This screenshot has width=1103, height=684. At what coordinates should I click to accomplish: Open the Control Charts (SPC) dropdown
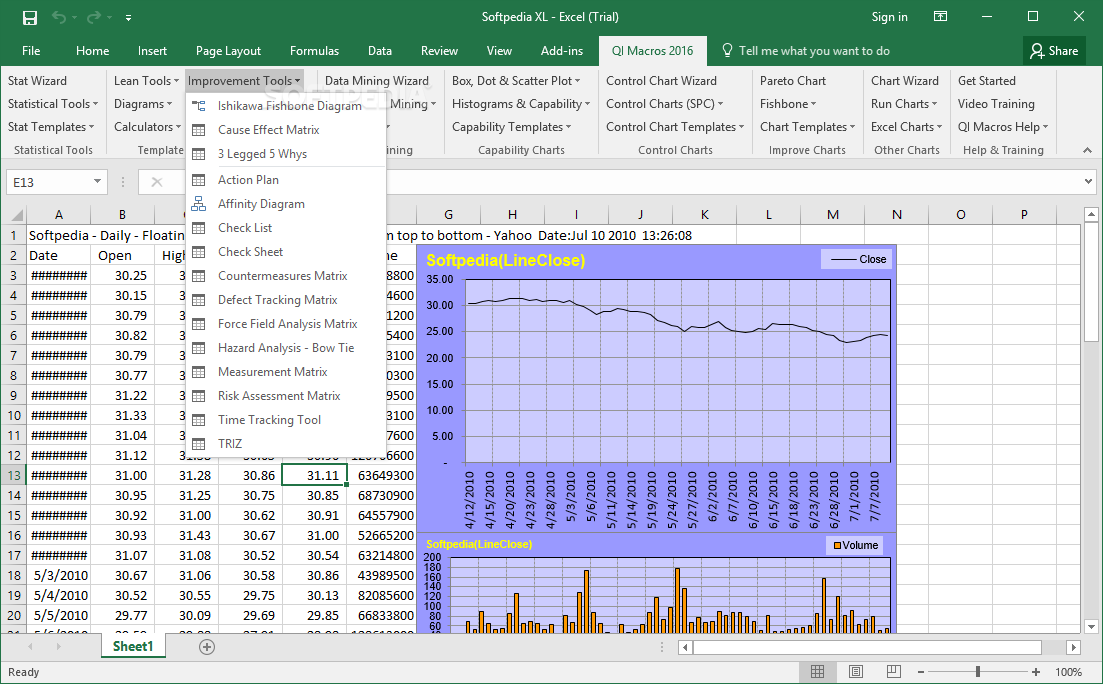tap(665, 104)
